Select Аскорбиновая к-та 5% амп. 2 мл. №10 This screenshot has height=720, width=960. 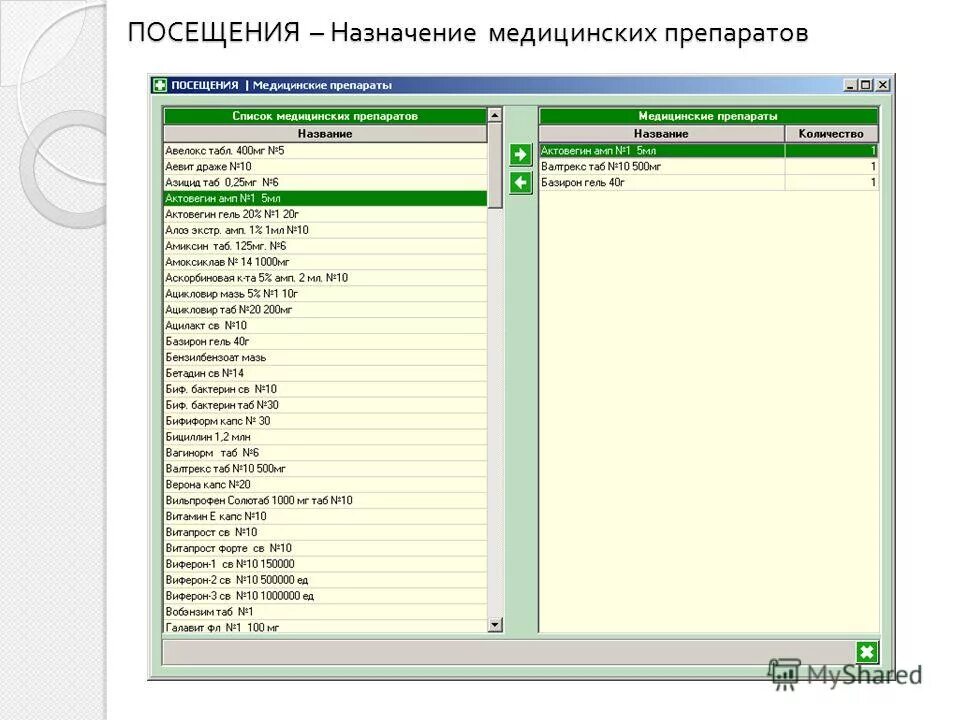(325, 278)
